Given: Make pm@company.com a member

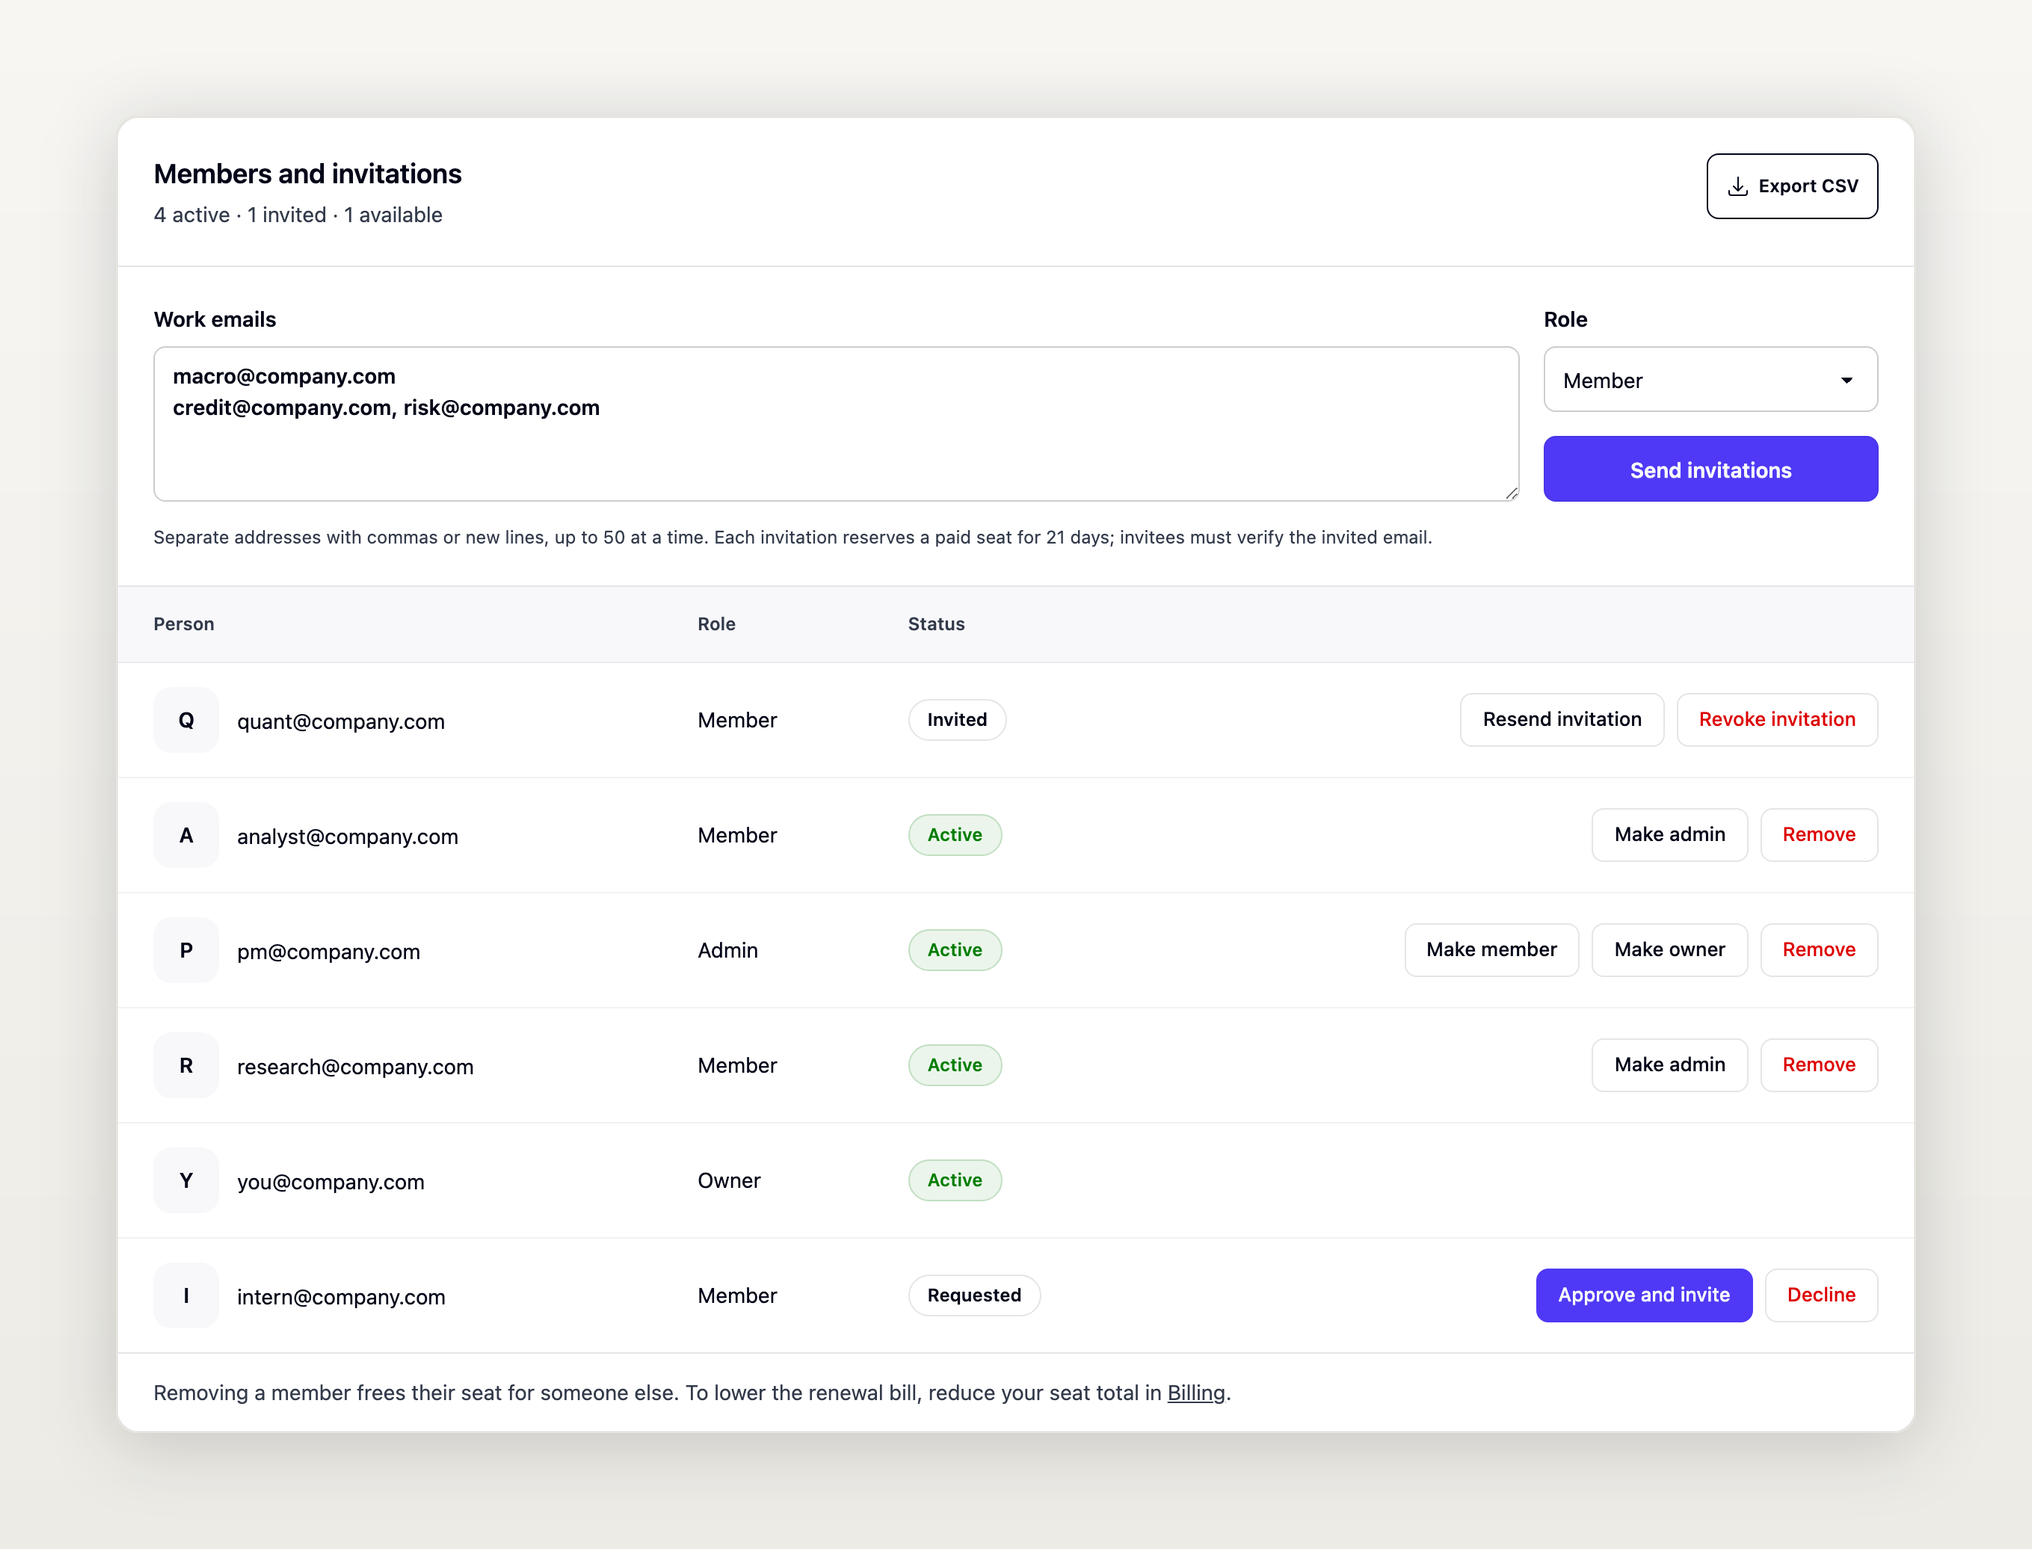Looking at the screenshot, I should (1491, 950).
